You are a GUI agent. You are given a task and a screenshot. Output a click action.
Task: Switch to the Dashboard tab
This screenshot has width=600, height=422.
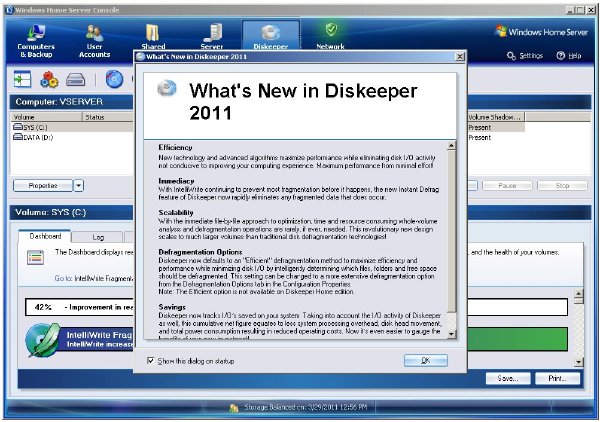(45, 236)
